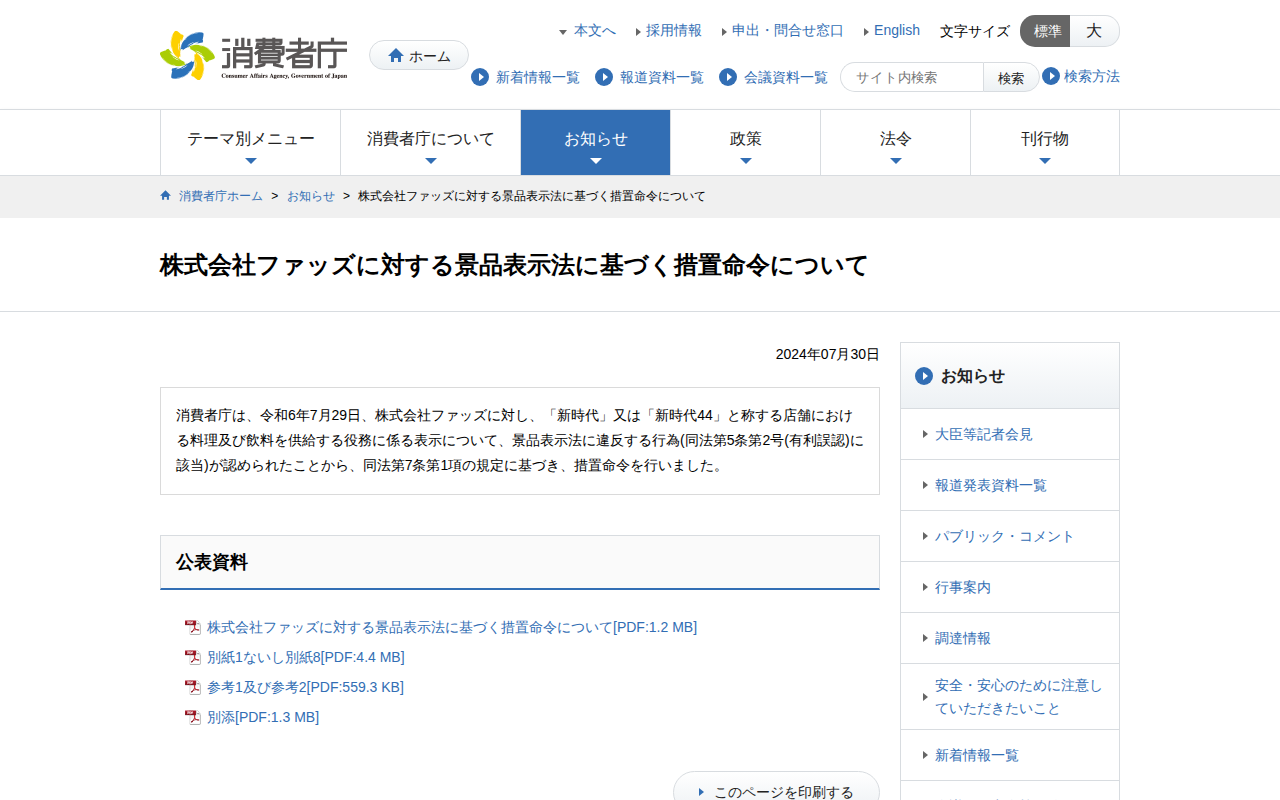The height and width of the screenshot is (800, 1280).
Task: Click PDF icon beside 別添 file
Action: click(x=193, y=718)
